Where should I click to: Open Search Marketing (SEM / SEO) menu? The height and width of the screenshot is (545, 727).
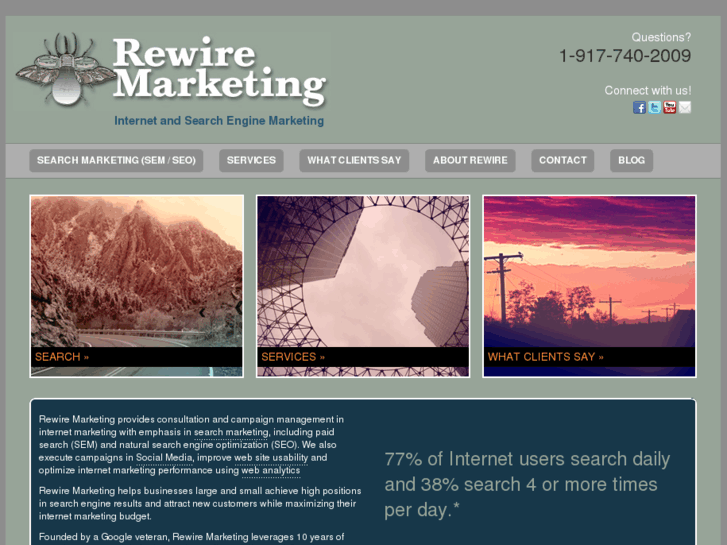coord(116,160)
